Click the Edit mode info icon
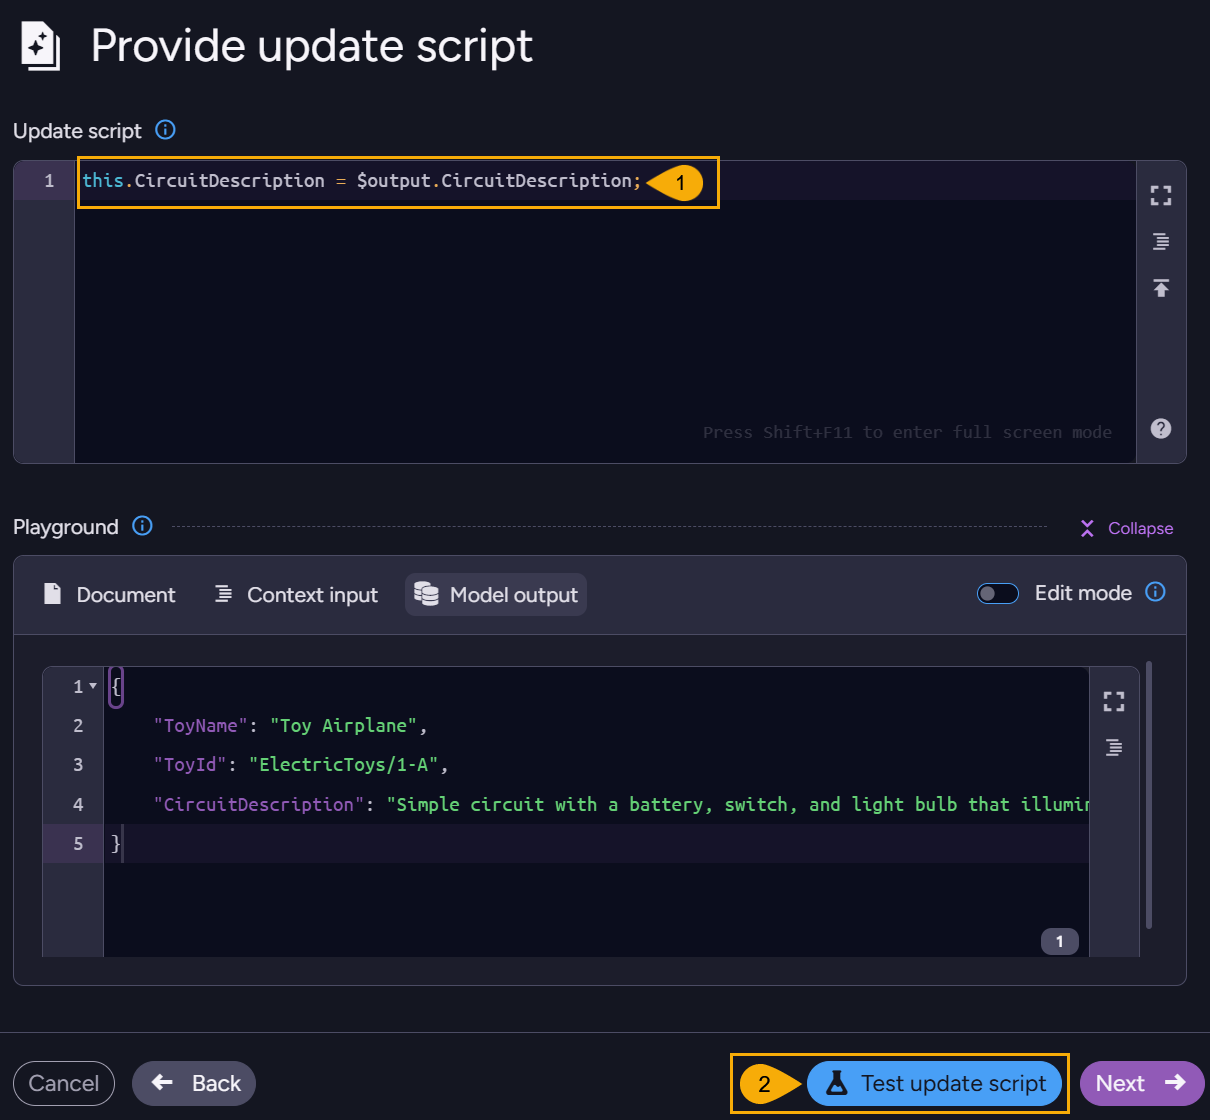 coord(1155,592)
